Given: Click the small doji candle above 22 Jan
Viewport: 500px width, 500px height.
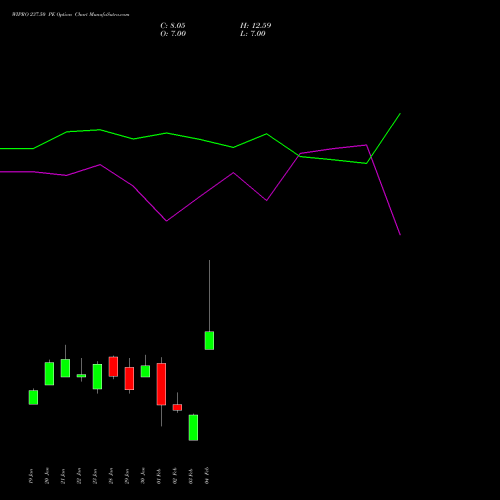Looking at the screenshot, I should [81, 376].
